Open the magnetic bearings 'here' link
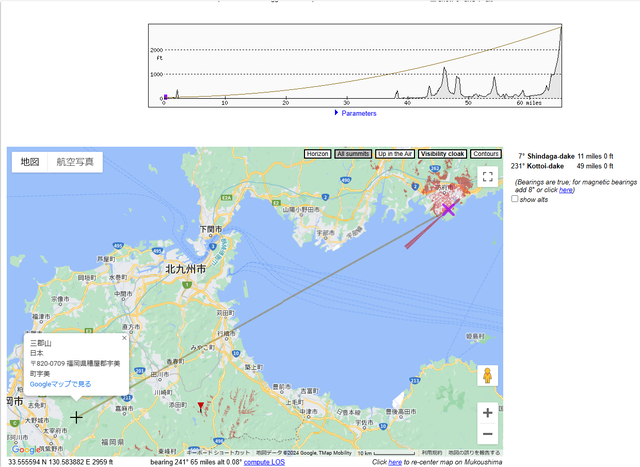The image size is (640, 467). pos(565,190)
